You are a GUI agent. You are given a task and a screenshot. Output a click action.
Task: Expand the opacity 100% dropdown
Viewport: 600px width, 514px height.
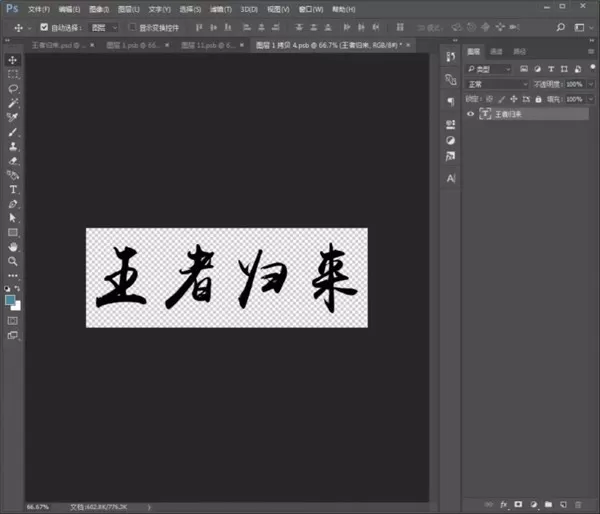(x=591, y=84)
